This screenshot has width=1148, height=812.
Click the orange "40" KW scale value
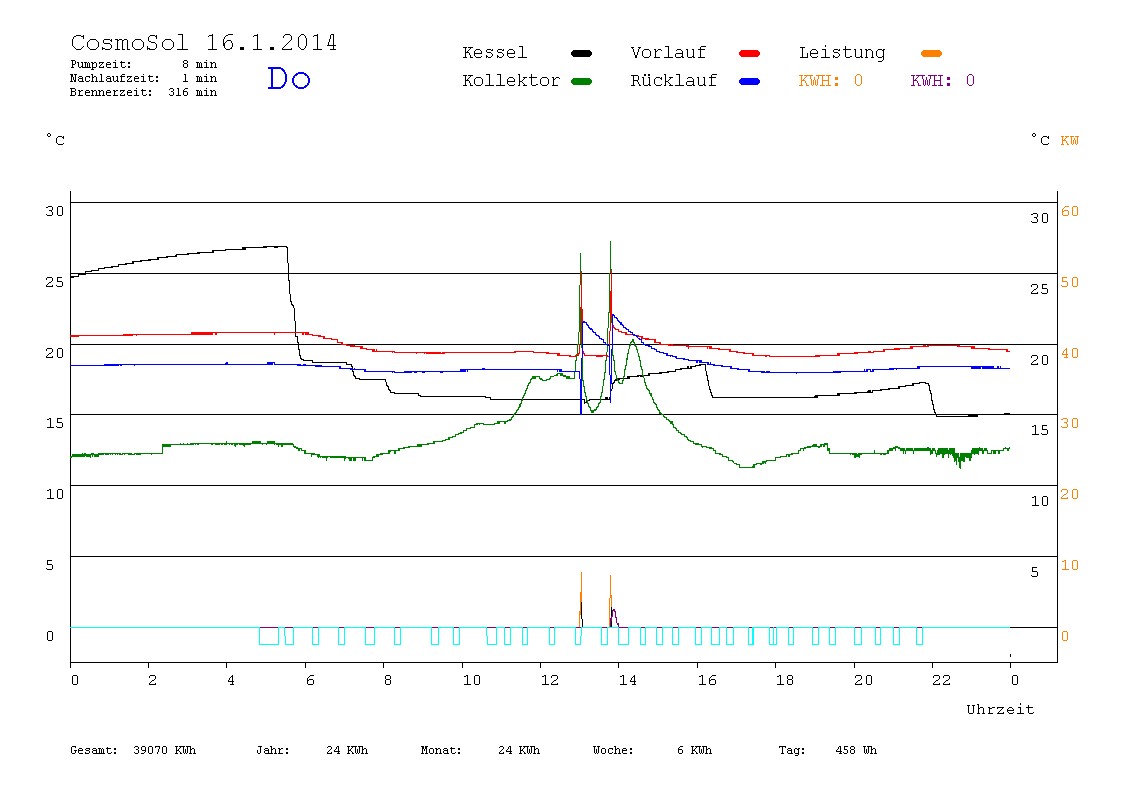(x=1070, y=354)
